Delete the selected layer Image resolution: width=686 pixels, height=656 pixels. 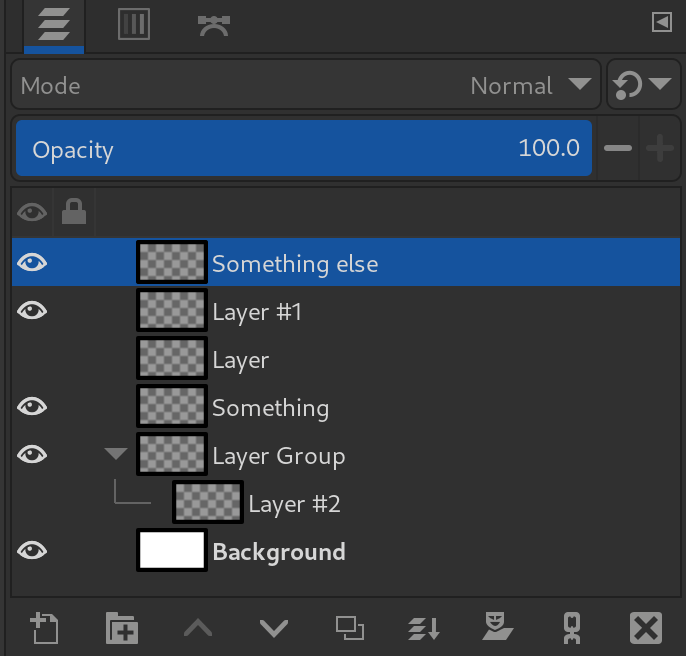(646, 628)
